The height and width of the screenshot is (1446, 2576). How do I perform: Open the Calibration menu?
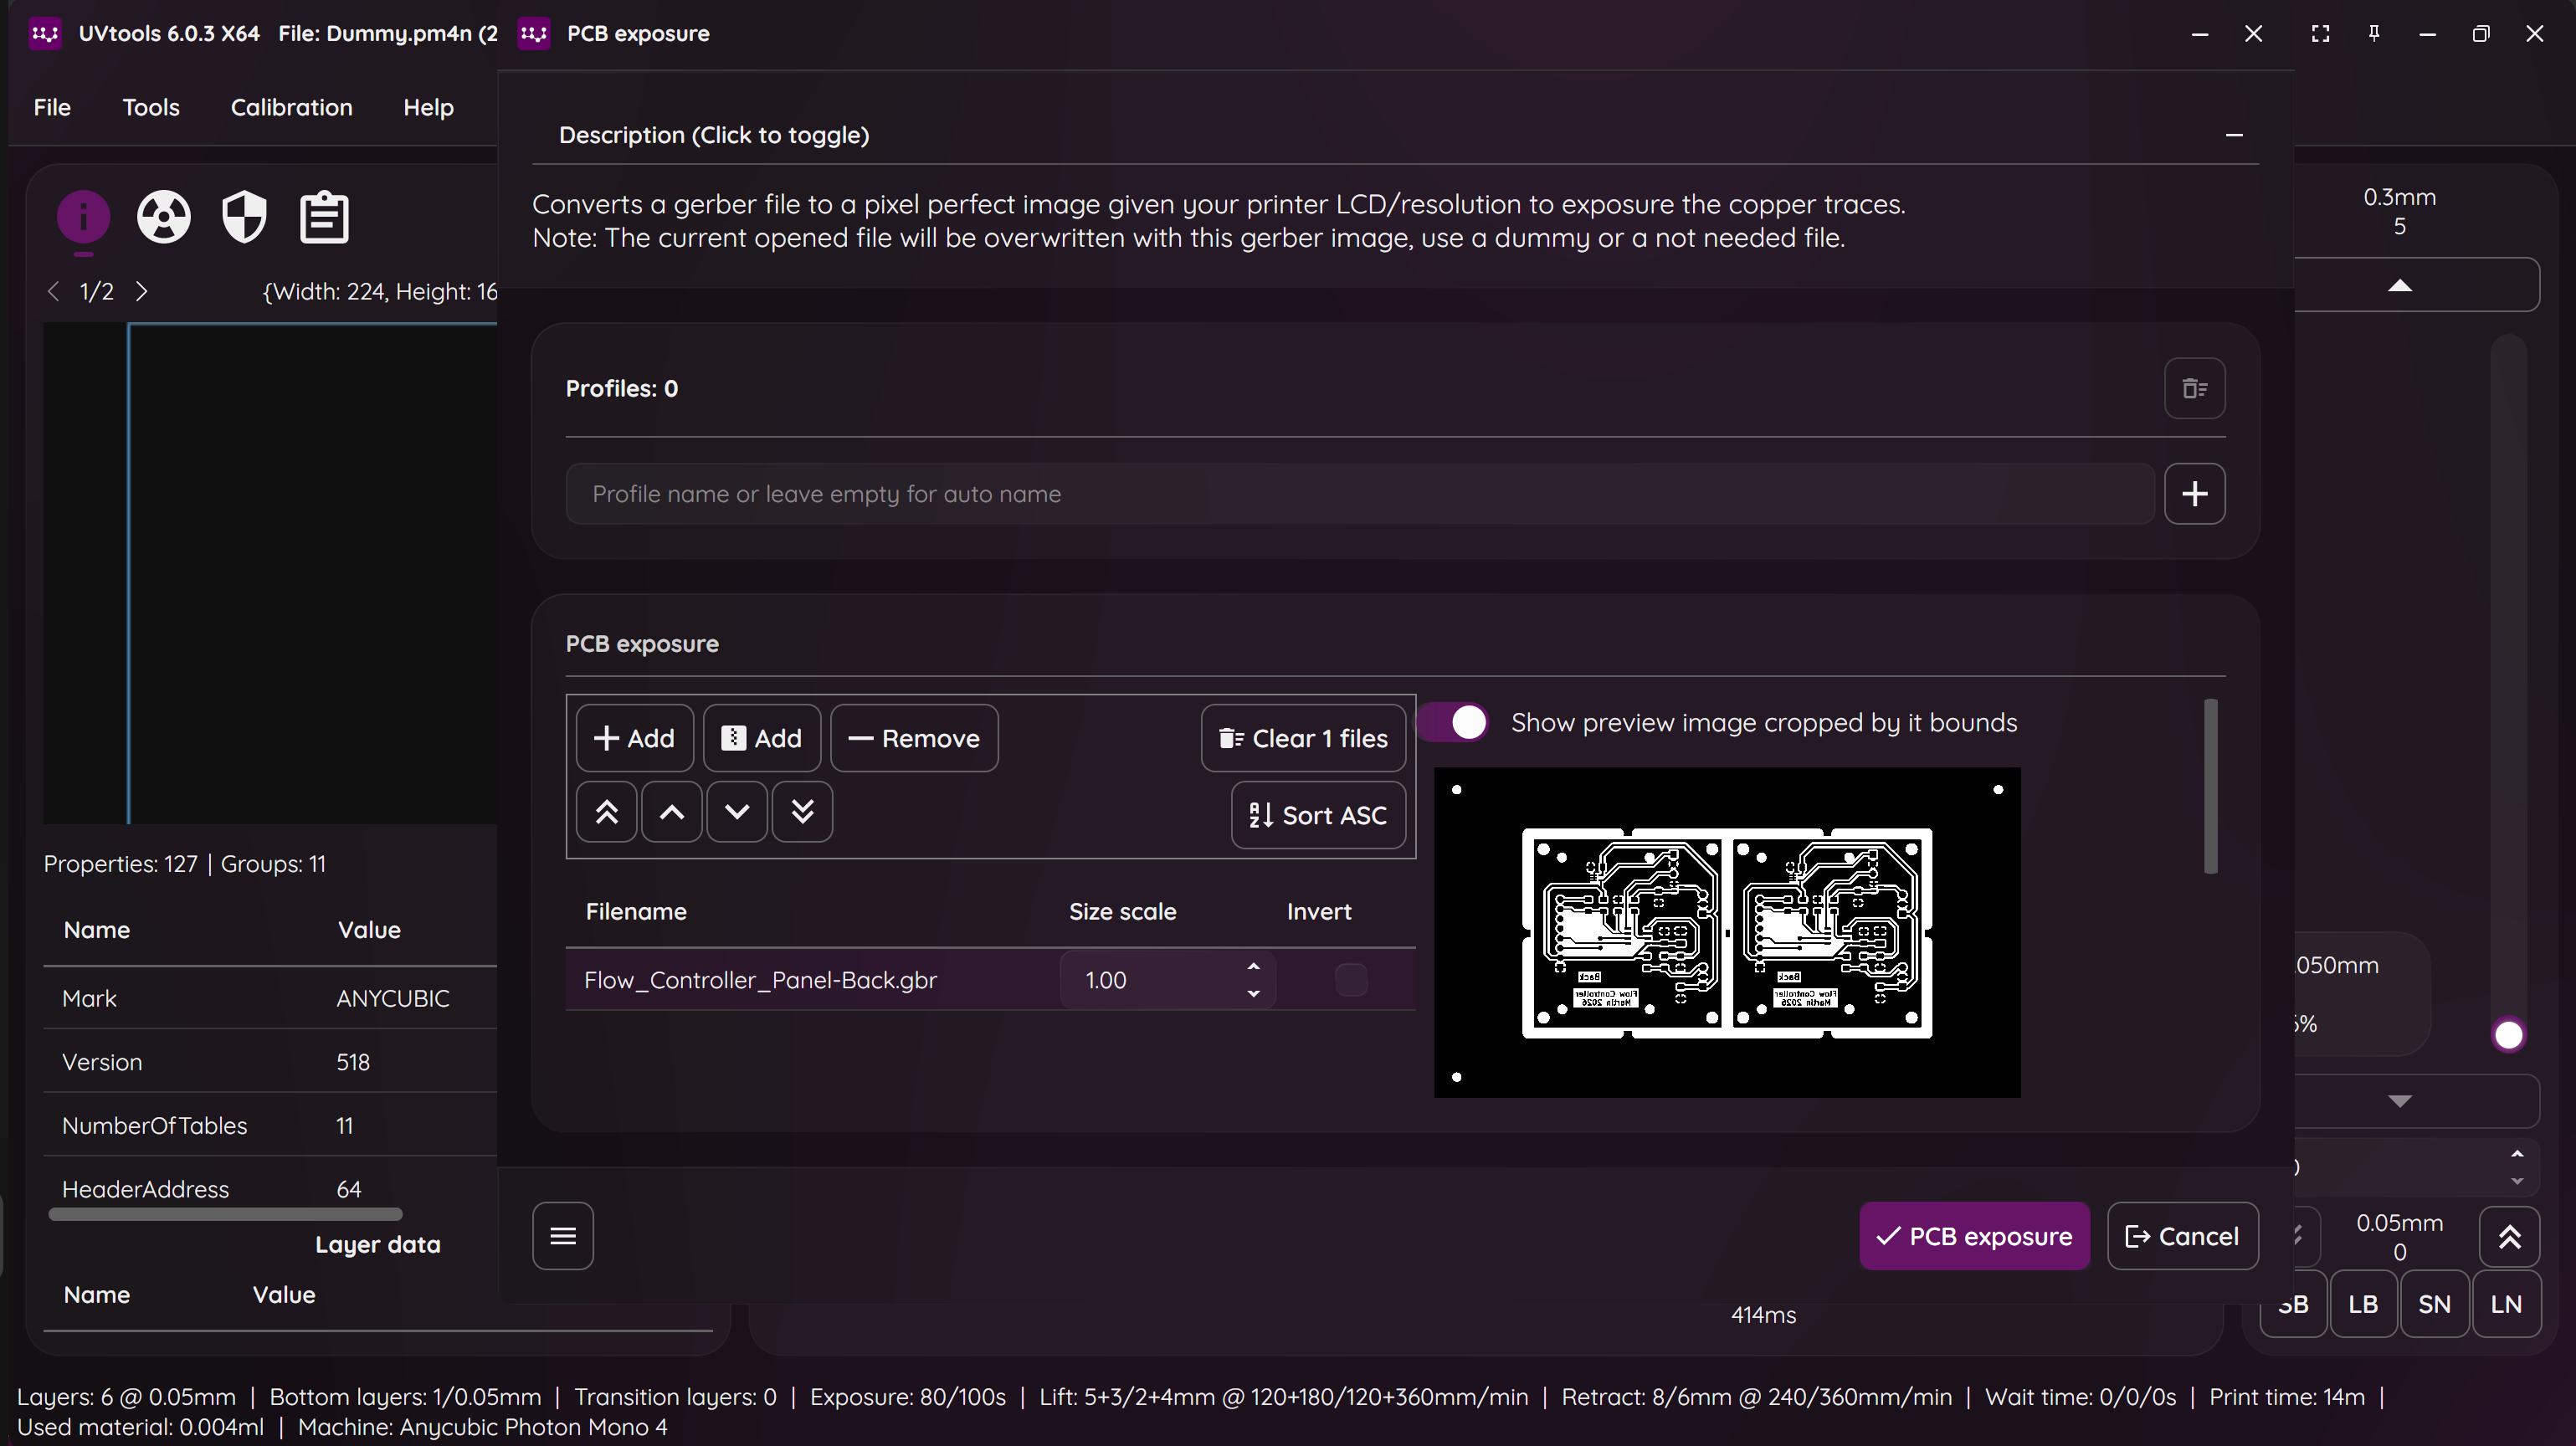point(291,107)
